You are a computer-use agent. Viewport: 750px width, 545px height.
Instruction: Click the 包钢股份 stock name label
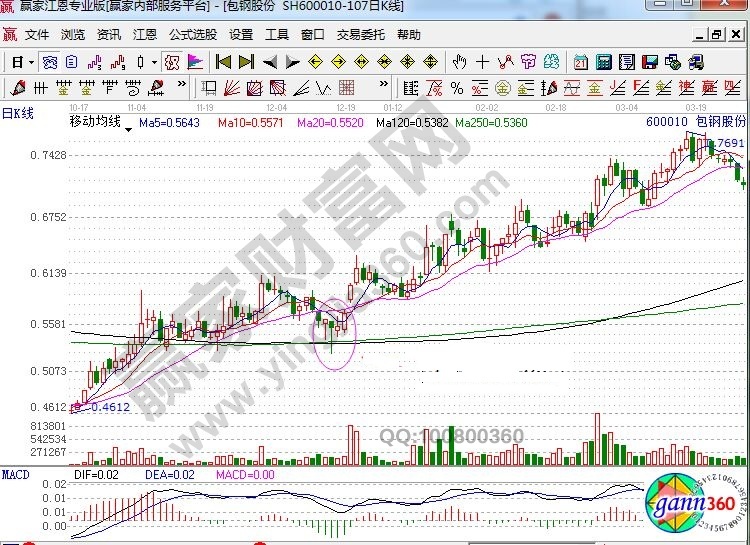point(720,121)
